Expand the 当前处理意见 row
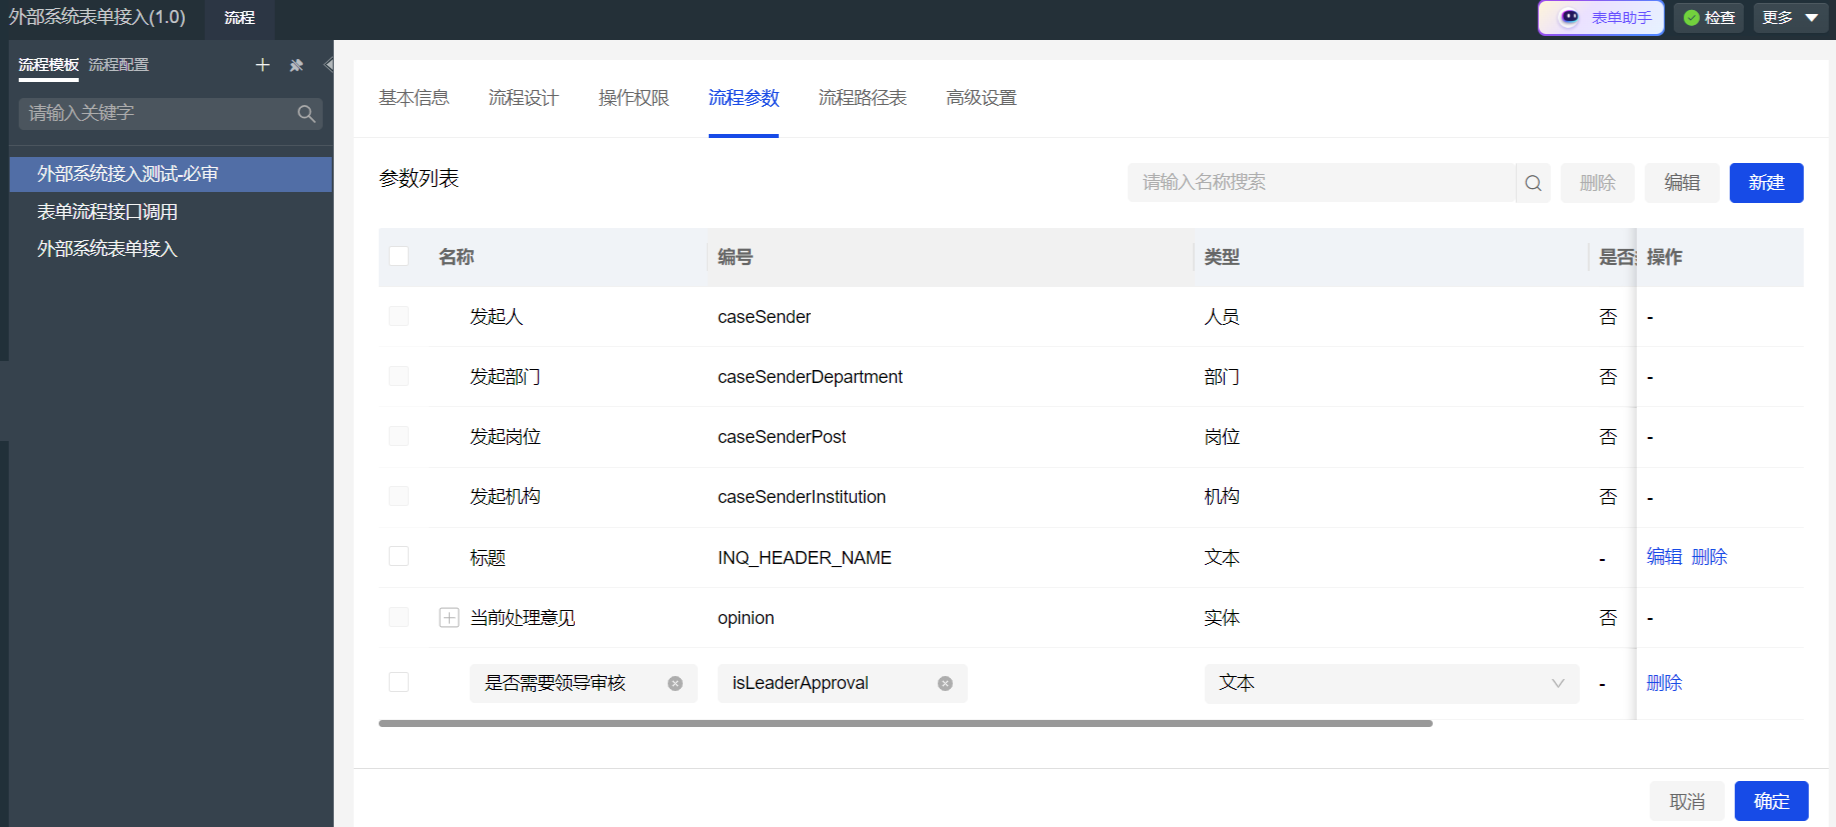This screenshot has width=1836, height=827. pos(449,618)
